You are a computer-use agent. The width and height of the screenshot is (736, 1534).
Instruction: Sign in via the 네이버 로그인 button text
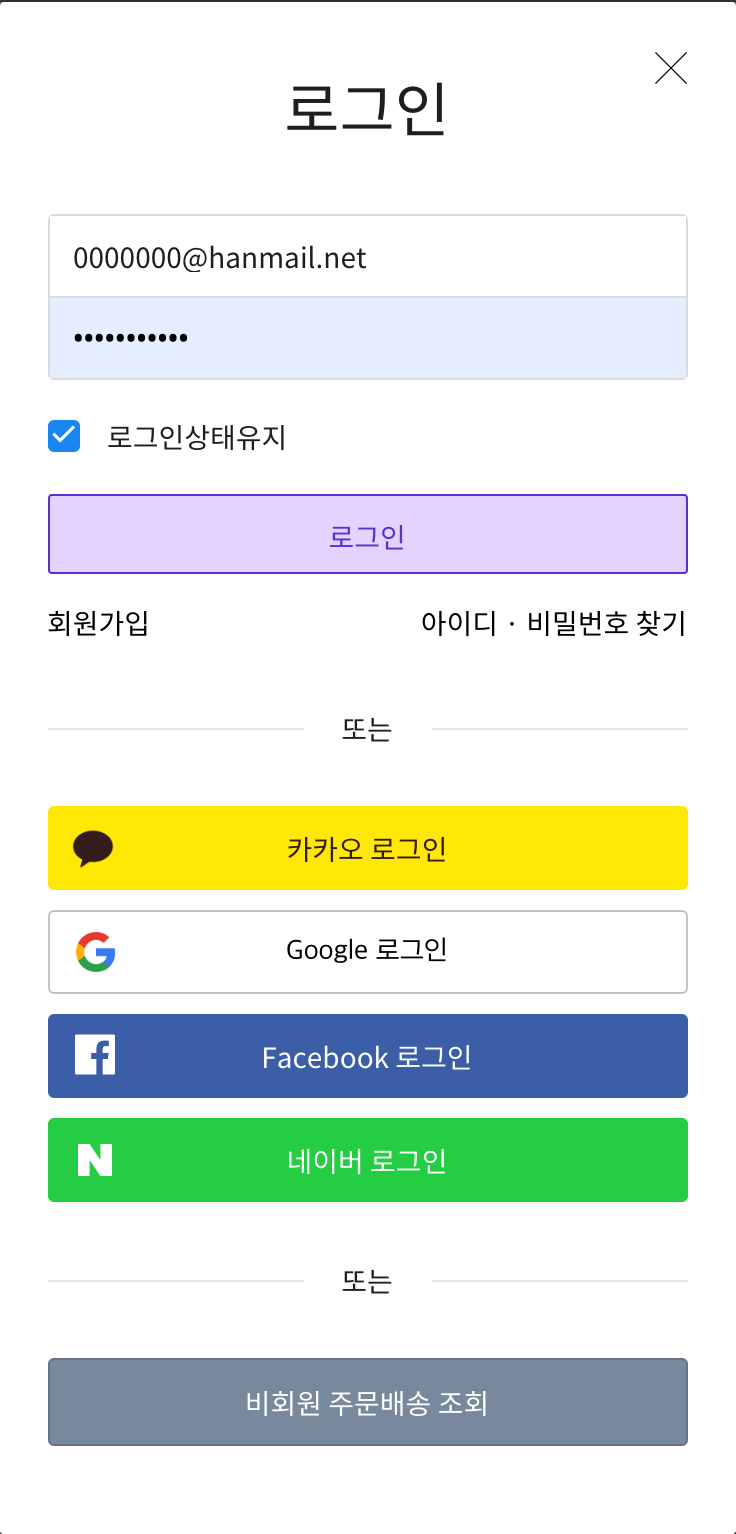tap(367, 1161)
